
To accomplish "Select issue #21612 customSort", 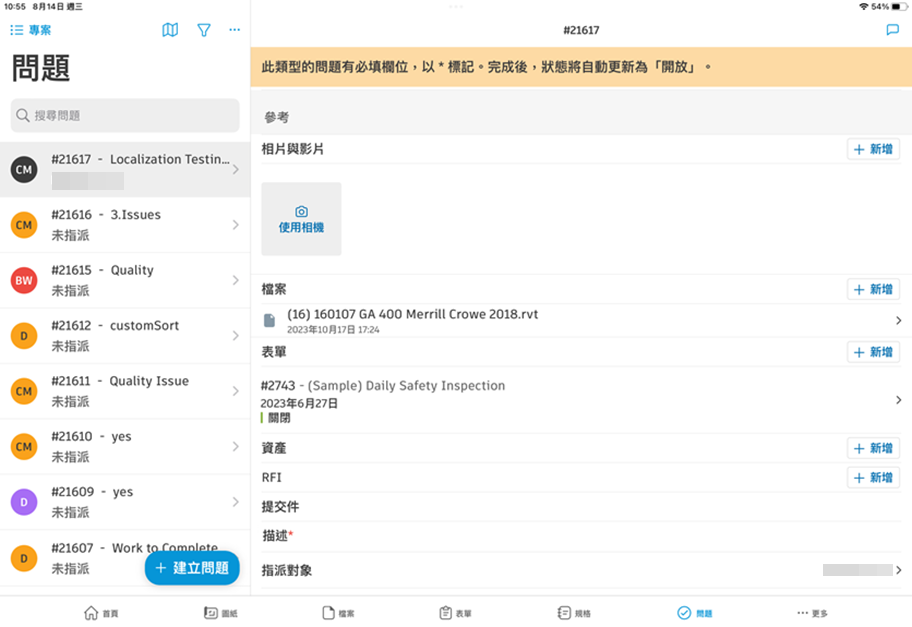I will click(x=125, y=336).
